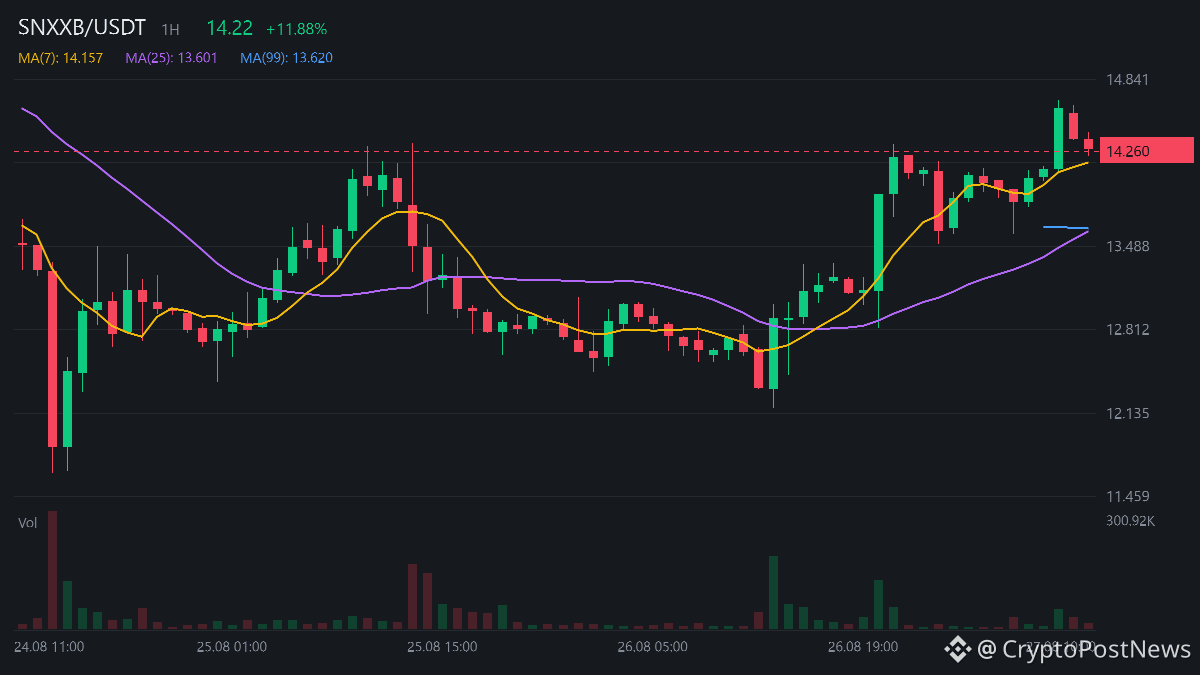Click the 300.92K volume scale value
Viewport: 1200px width, 675px height.
[1131, 521]
